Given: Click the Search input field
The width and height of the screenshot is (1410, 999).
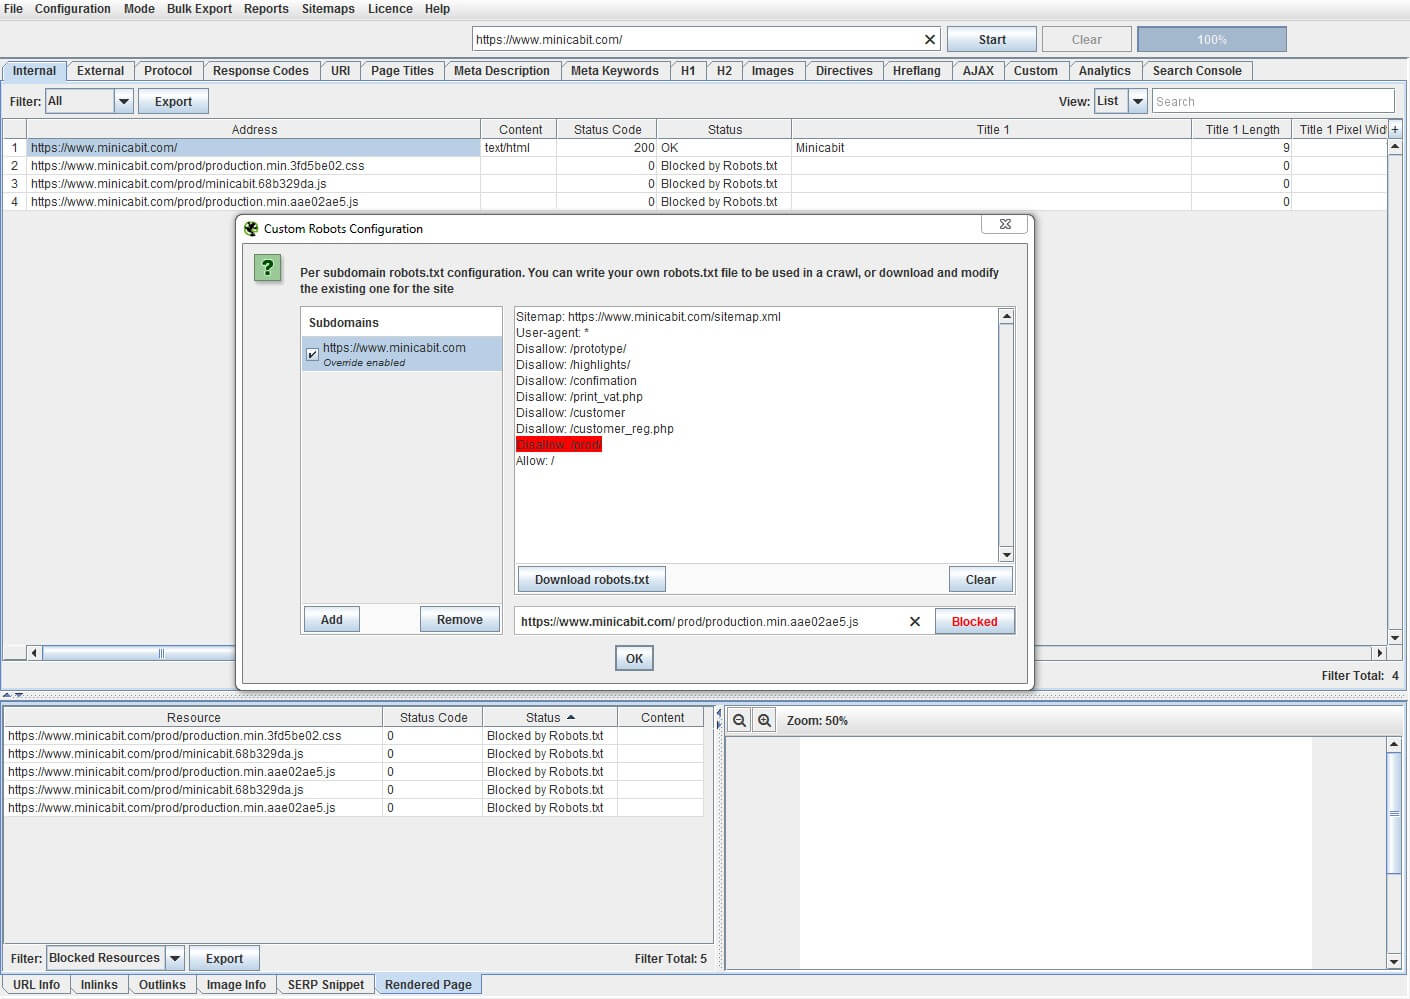Looking at the screenshot, I should 1272,102.
